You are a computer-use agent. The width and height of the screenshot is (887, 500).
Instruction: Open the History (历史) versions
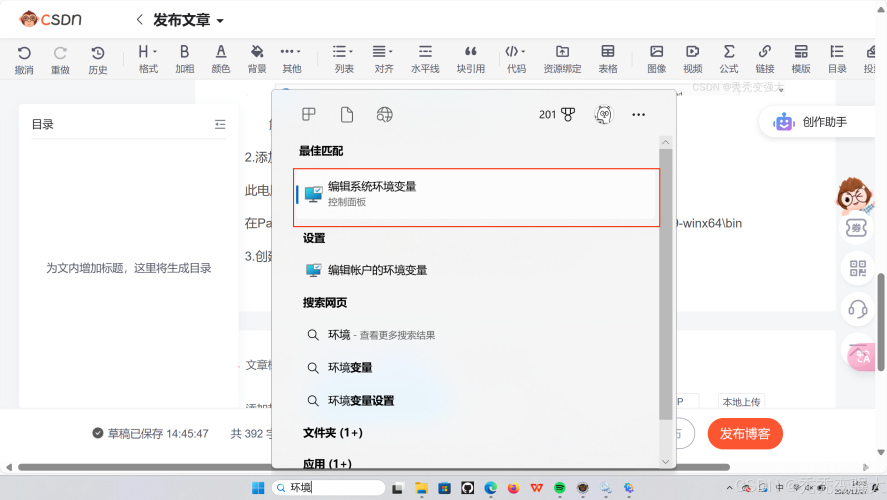tap(97, 59)
